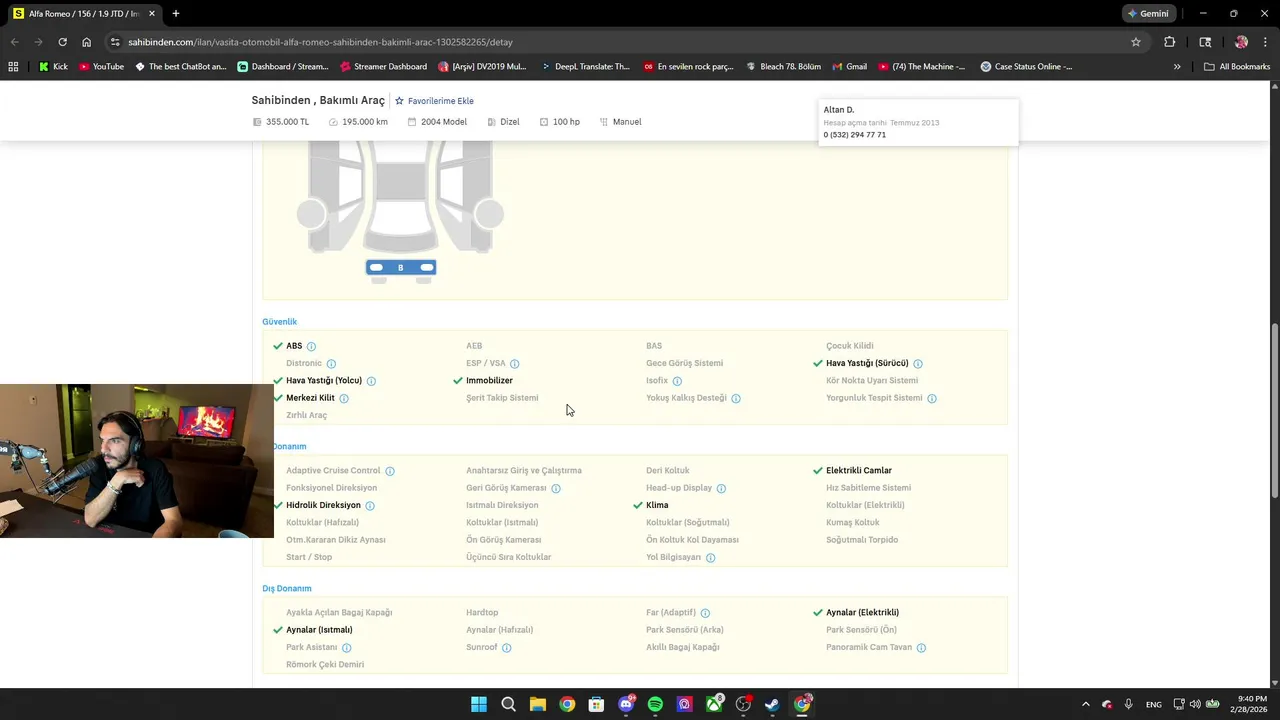1280x720 pixels.
Task: Click the Aynalar (Isıtmalı) feature text
Action: pos(319,630)
